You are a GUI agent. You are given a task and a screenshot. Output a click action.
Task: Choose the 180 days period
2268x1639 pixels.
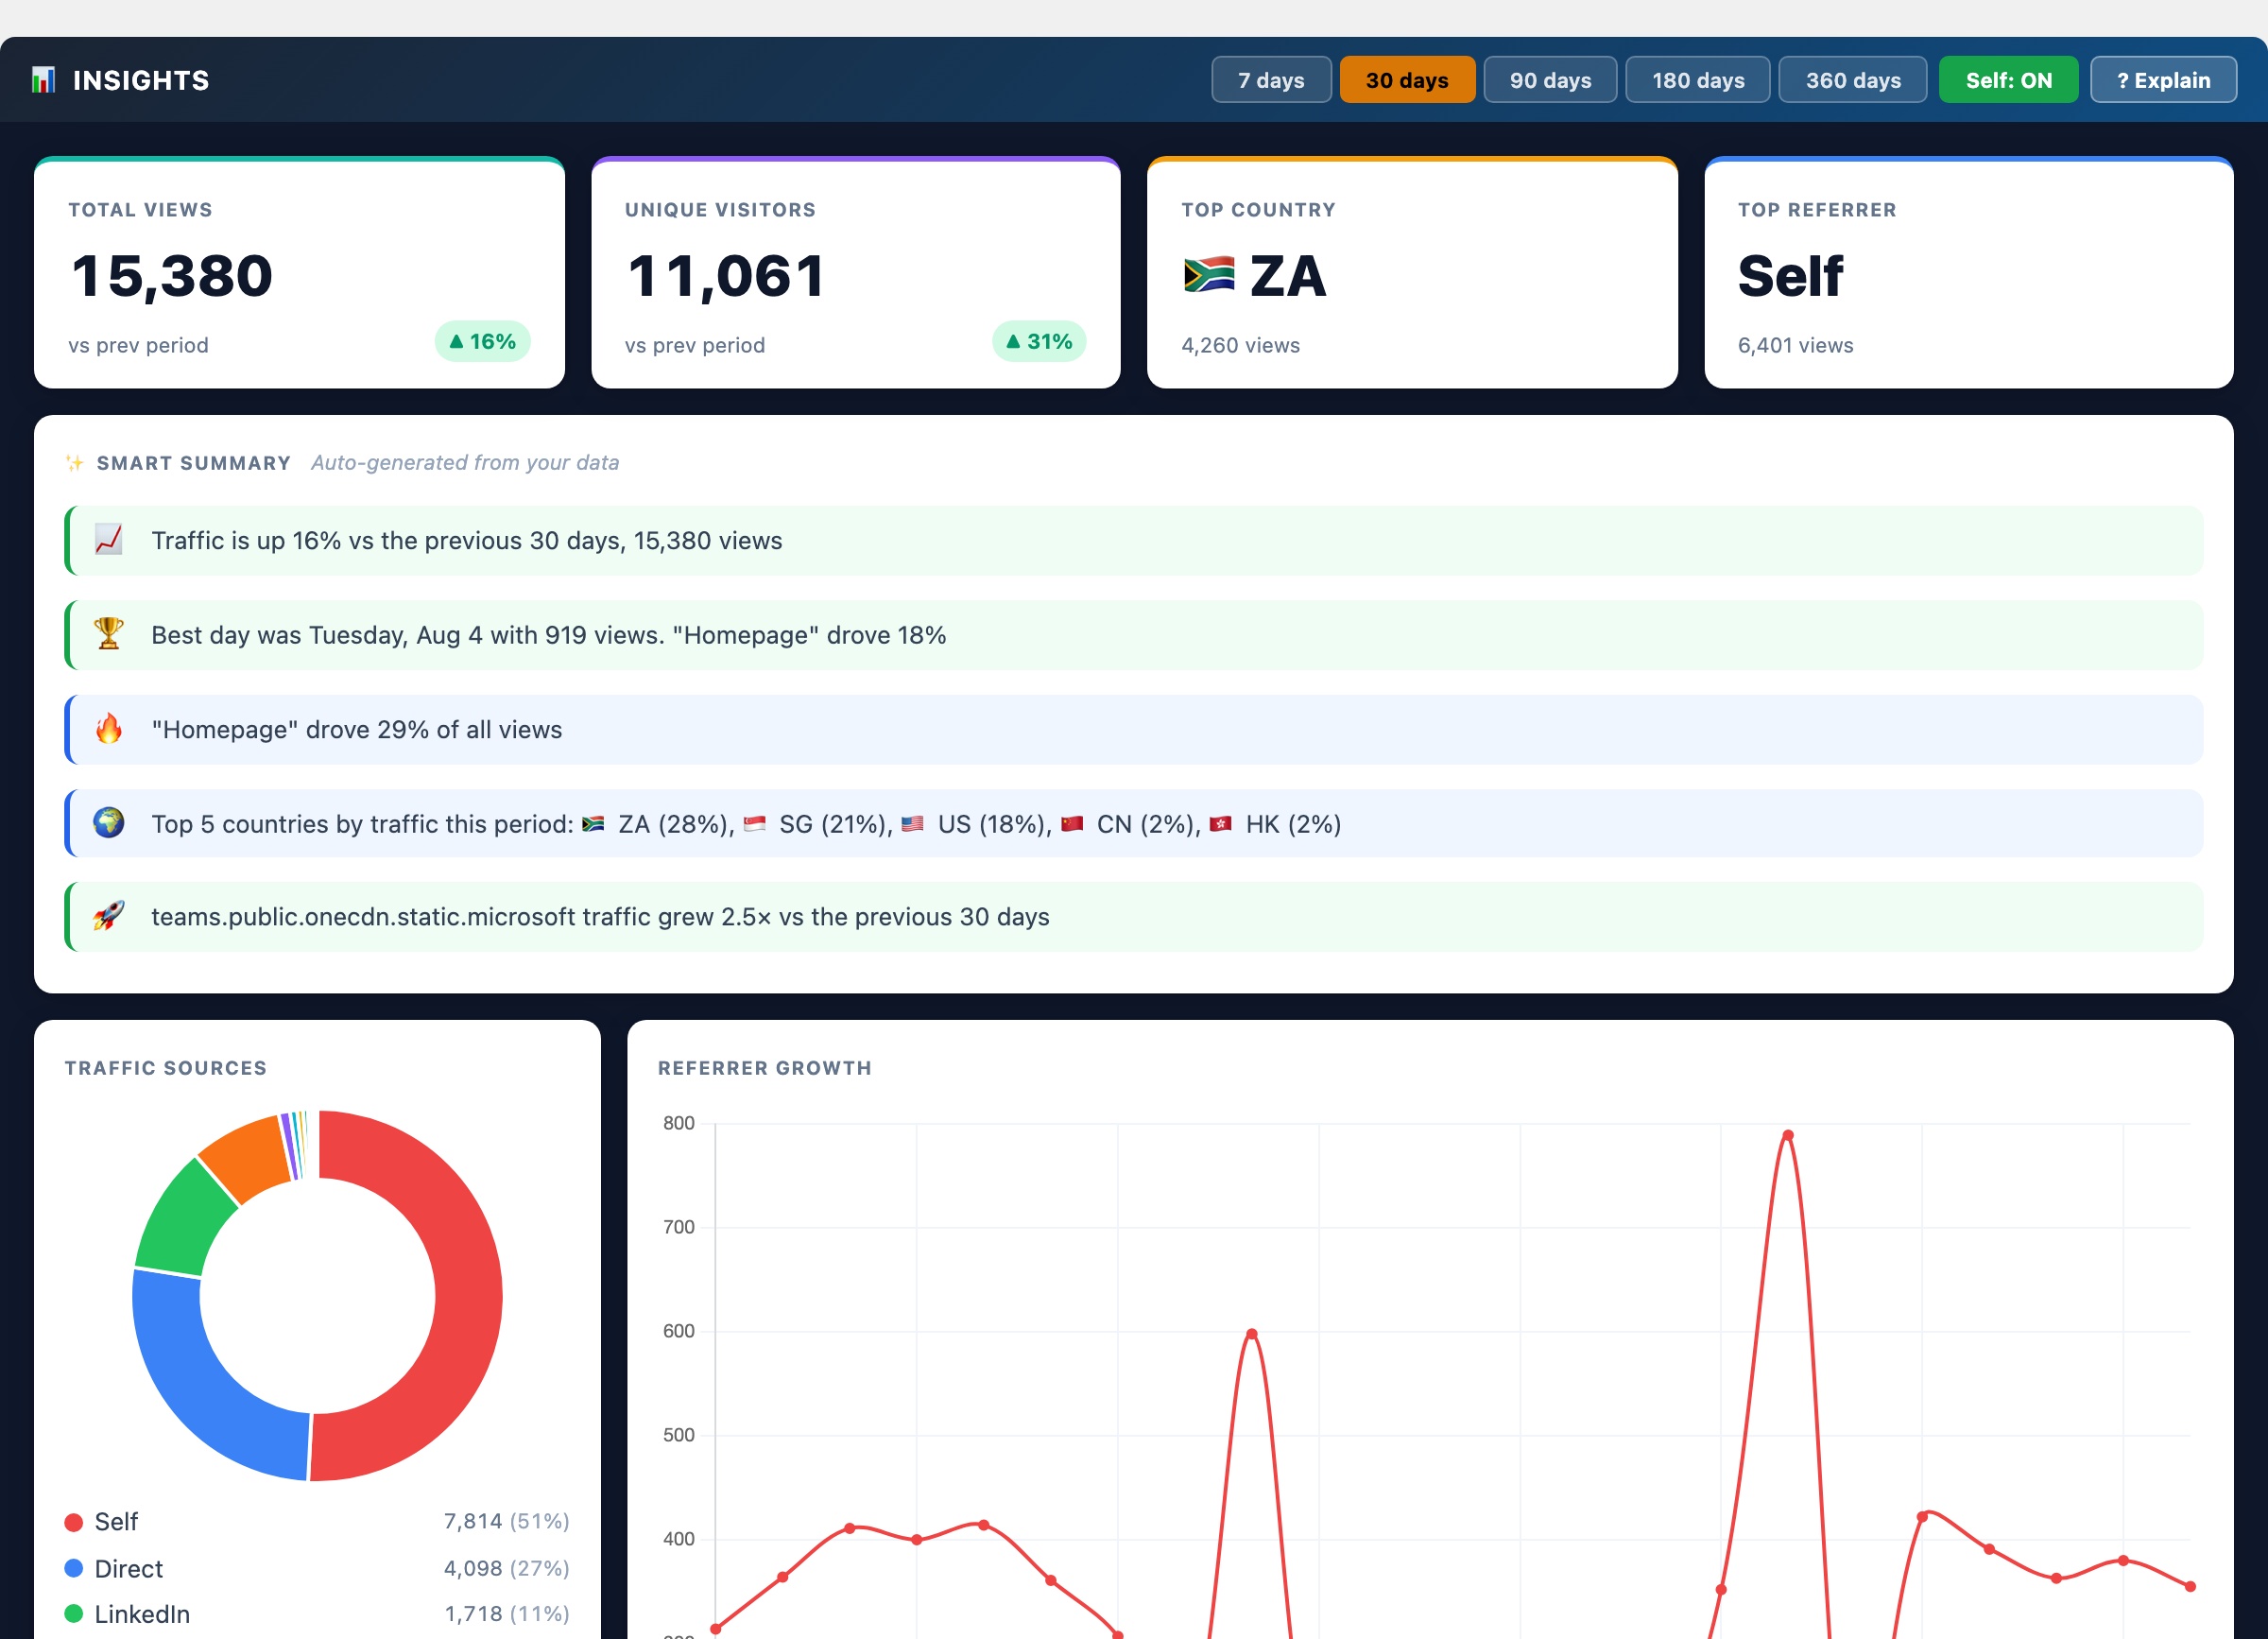1698,80
